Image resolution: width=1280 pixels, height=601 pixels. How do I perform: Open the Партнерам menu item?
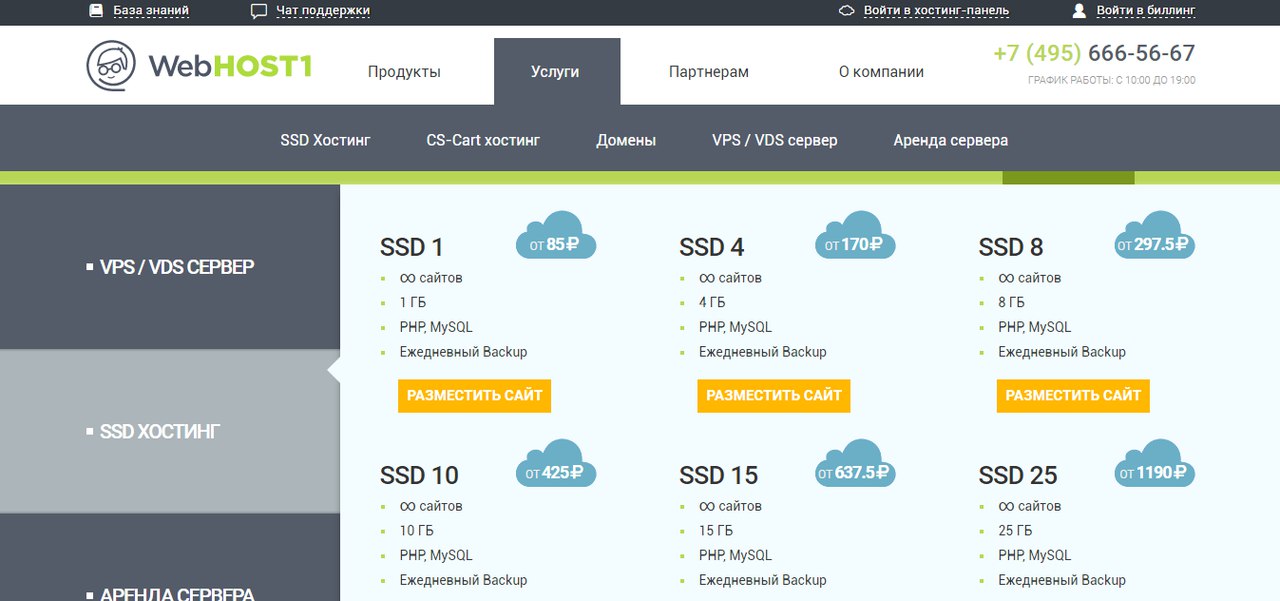point(708,72)
